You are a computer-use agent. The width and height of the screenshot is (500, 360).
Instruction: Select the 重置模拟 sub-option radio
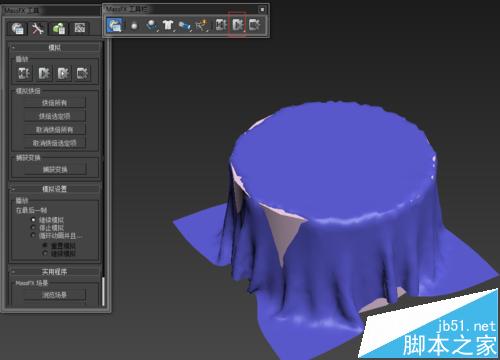(x=45, y=245)
